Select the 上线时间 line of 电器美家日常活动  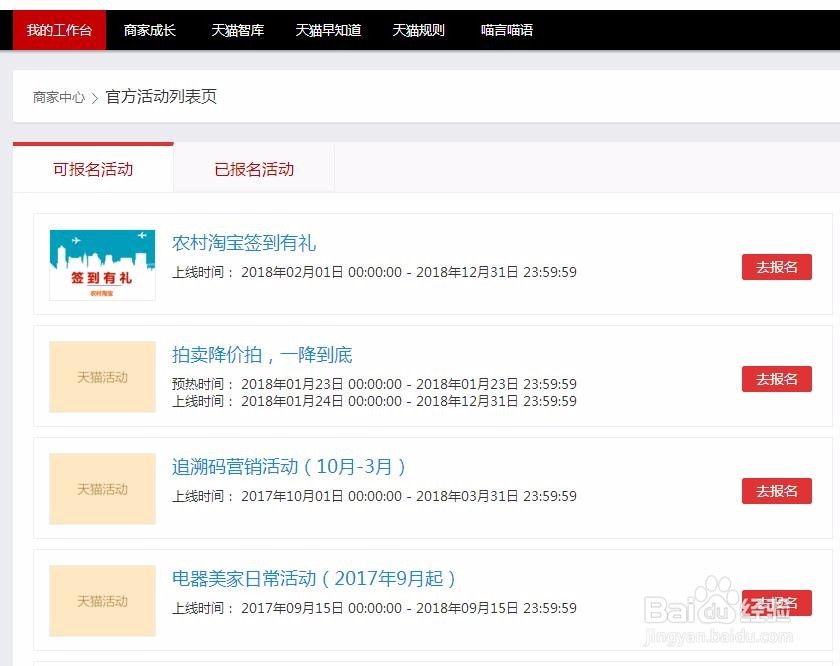click(x=374, y=608)
